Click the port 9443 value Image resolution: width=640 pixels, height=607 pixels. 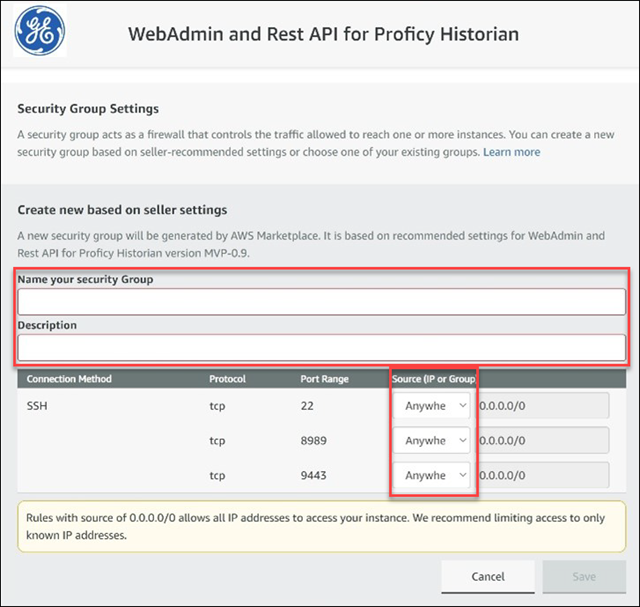point(313,475)
